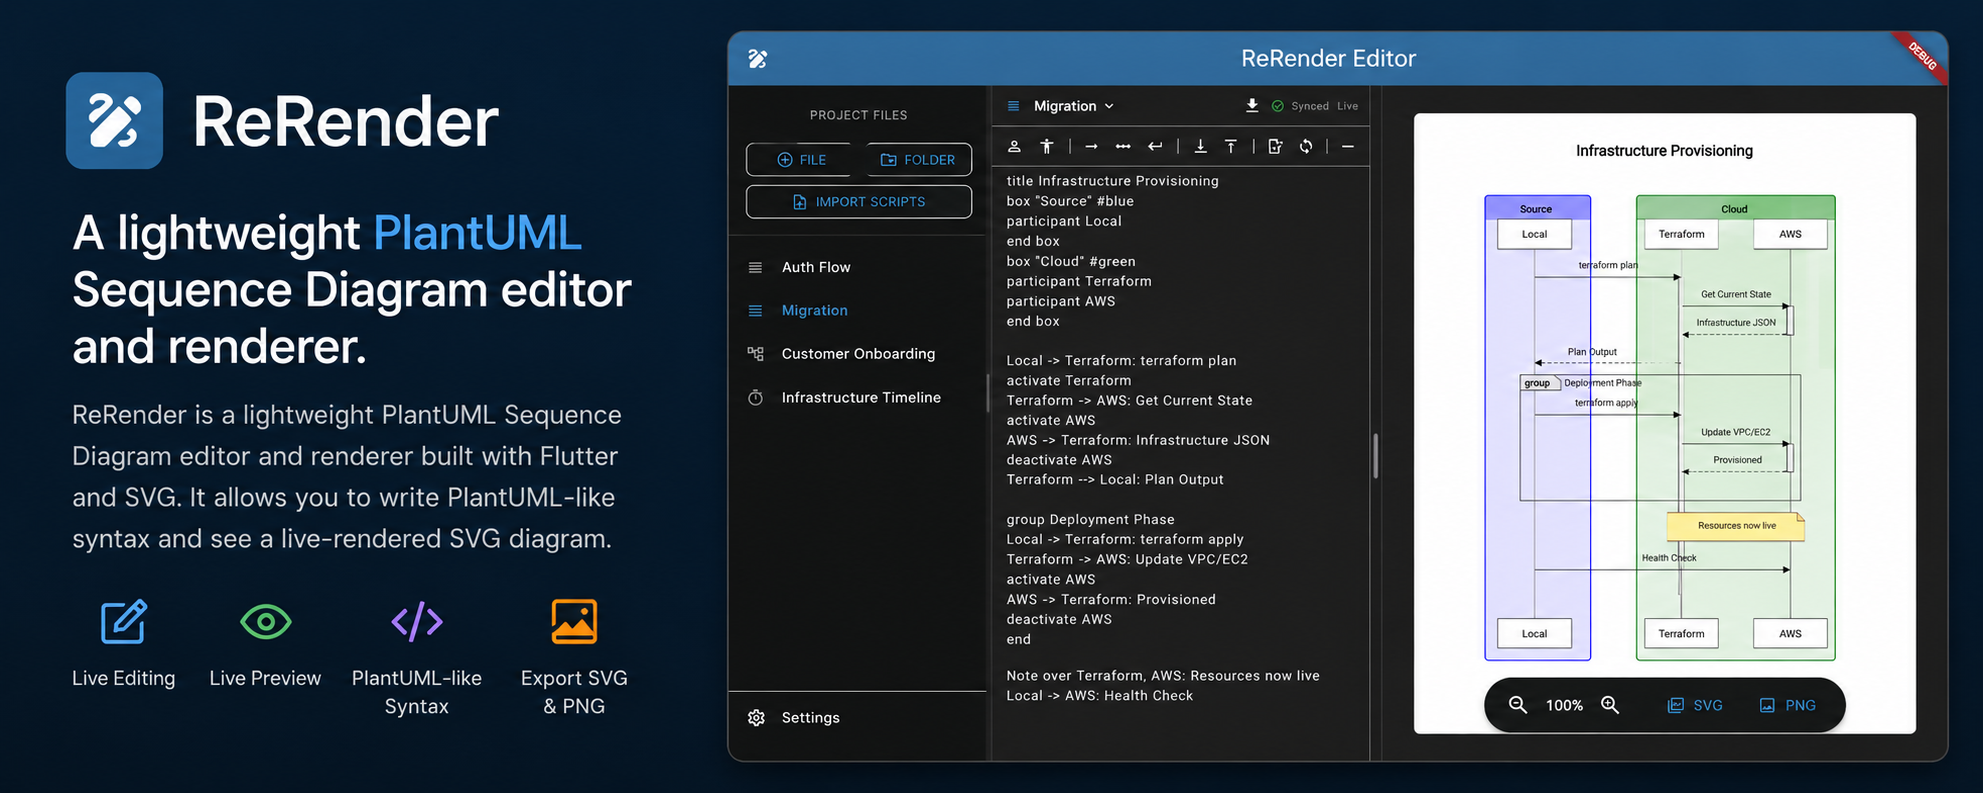1983x793 pixels.
Task: Click the Export SVG & PNG image icon
Action: pos(574,622)
